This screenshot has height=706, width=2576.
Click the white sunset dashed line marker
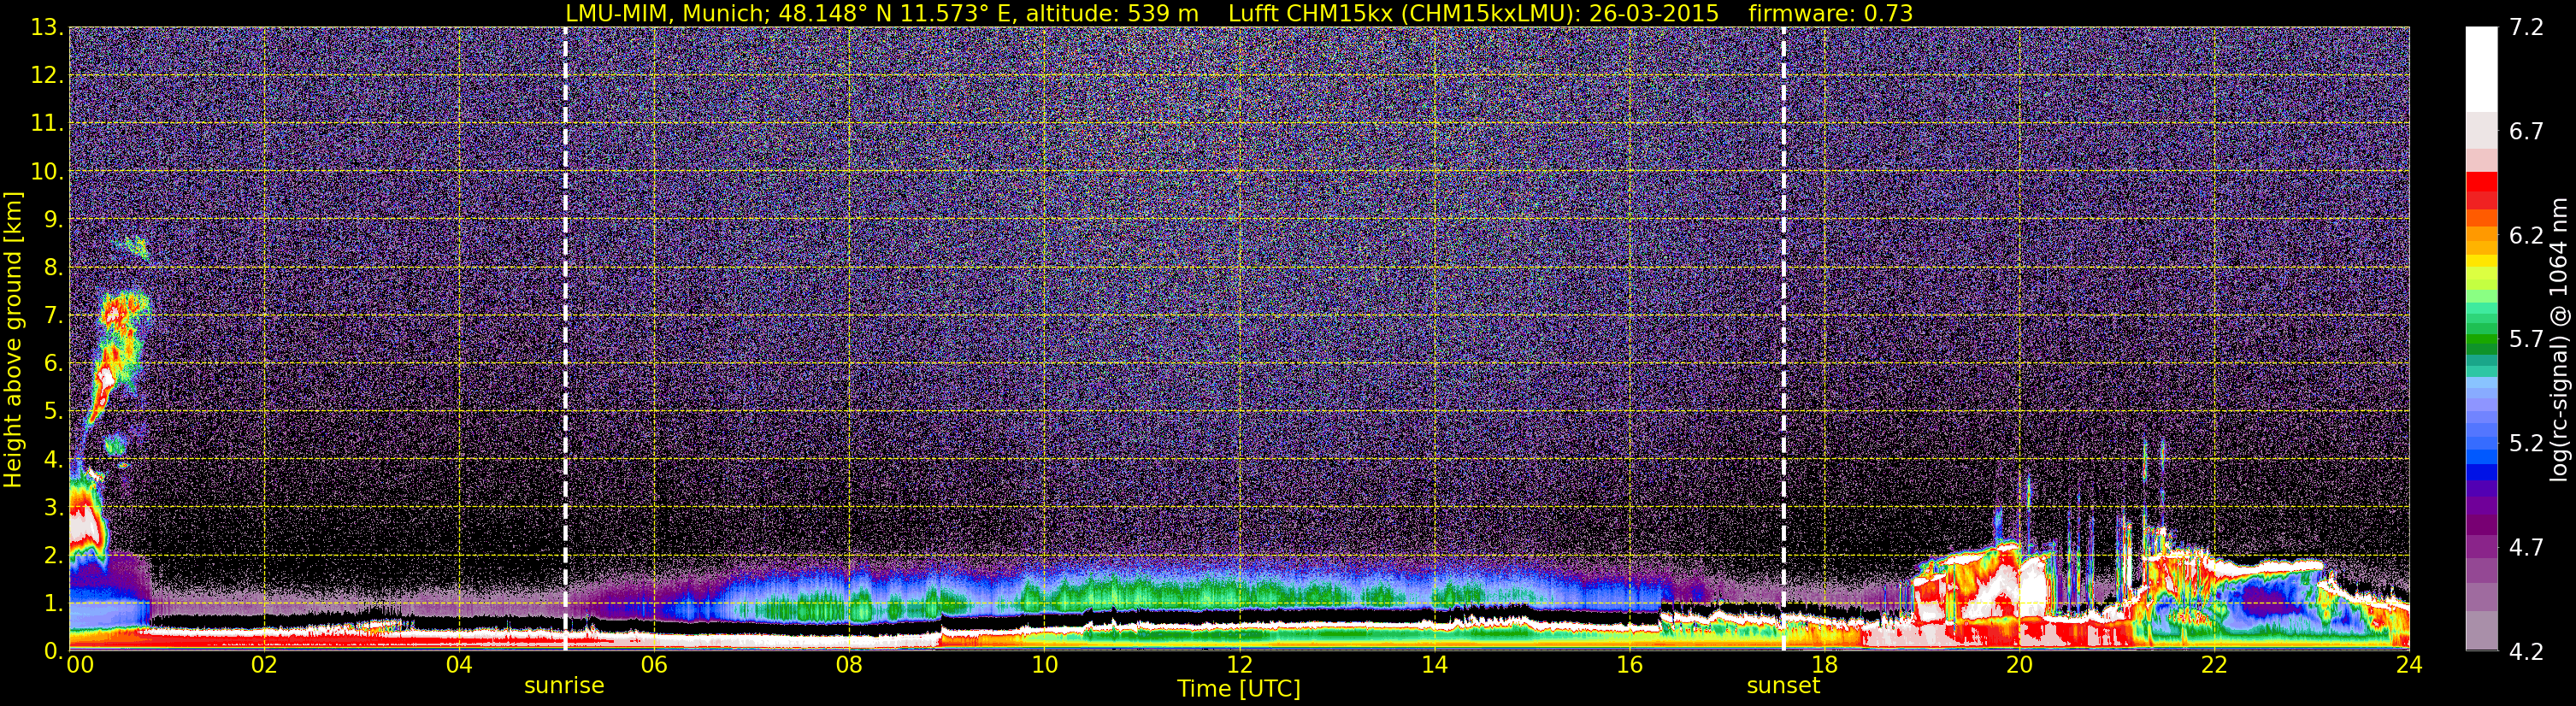coord(1783,338)
